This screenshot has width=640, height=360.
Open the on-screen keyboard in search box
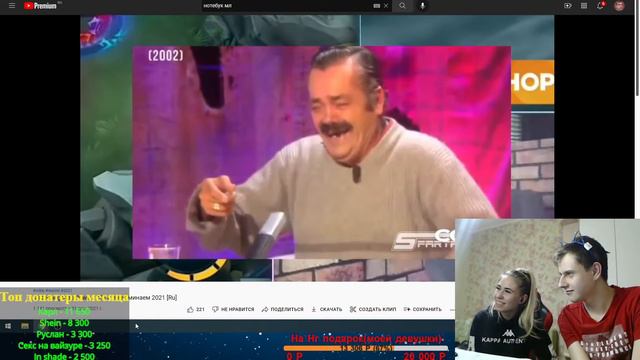[376, 6]
